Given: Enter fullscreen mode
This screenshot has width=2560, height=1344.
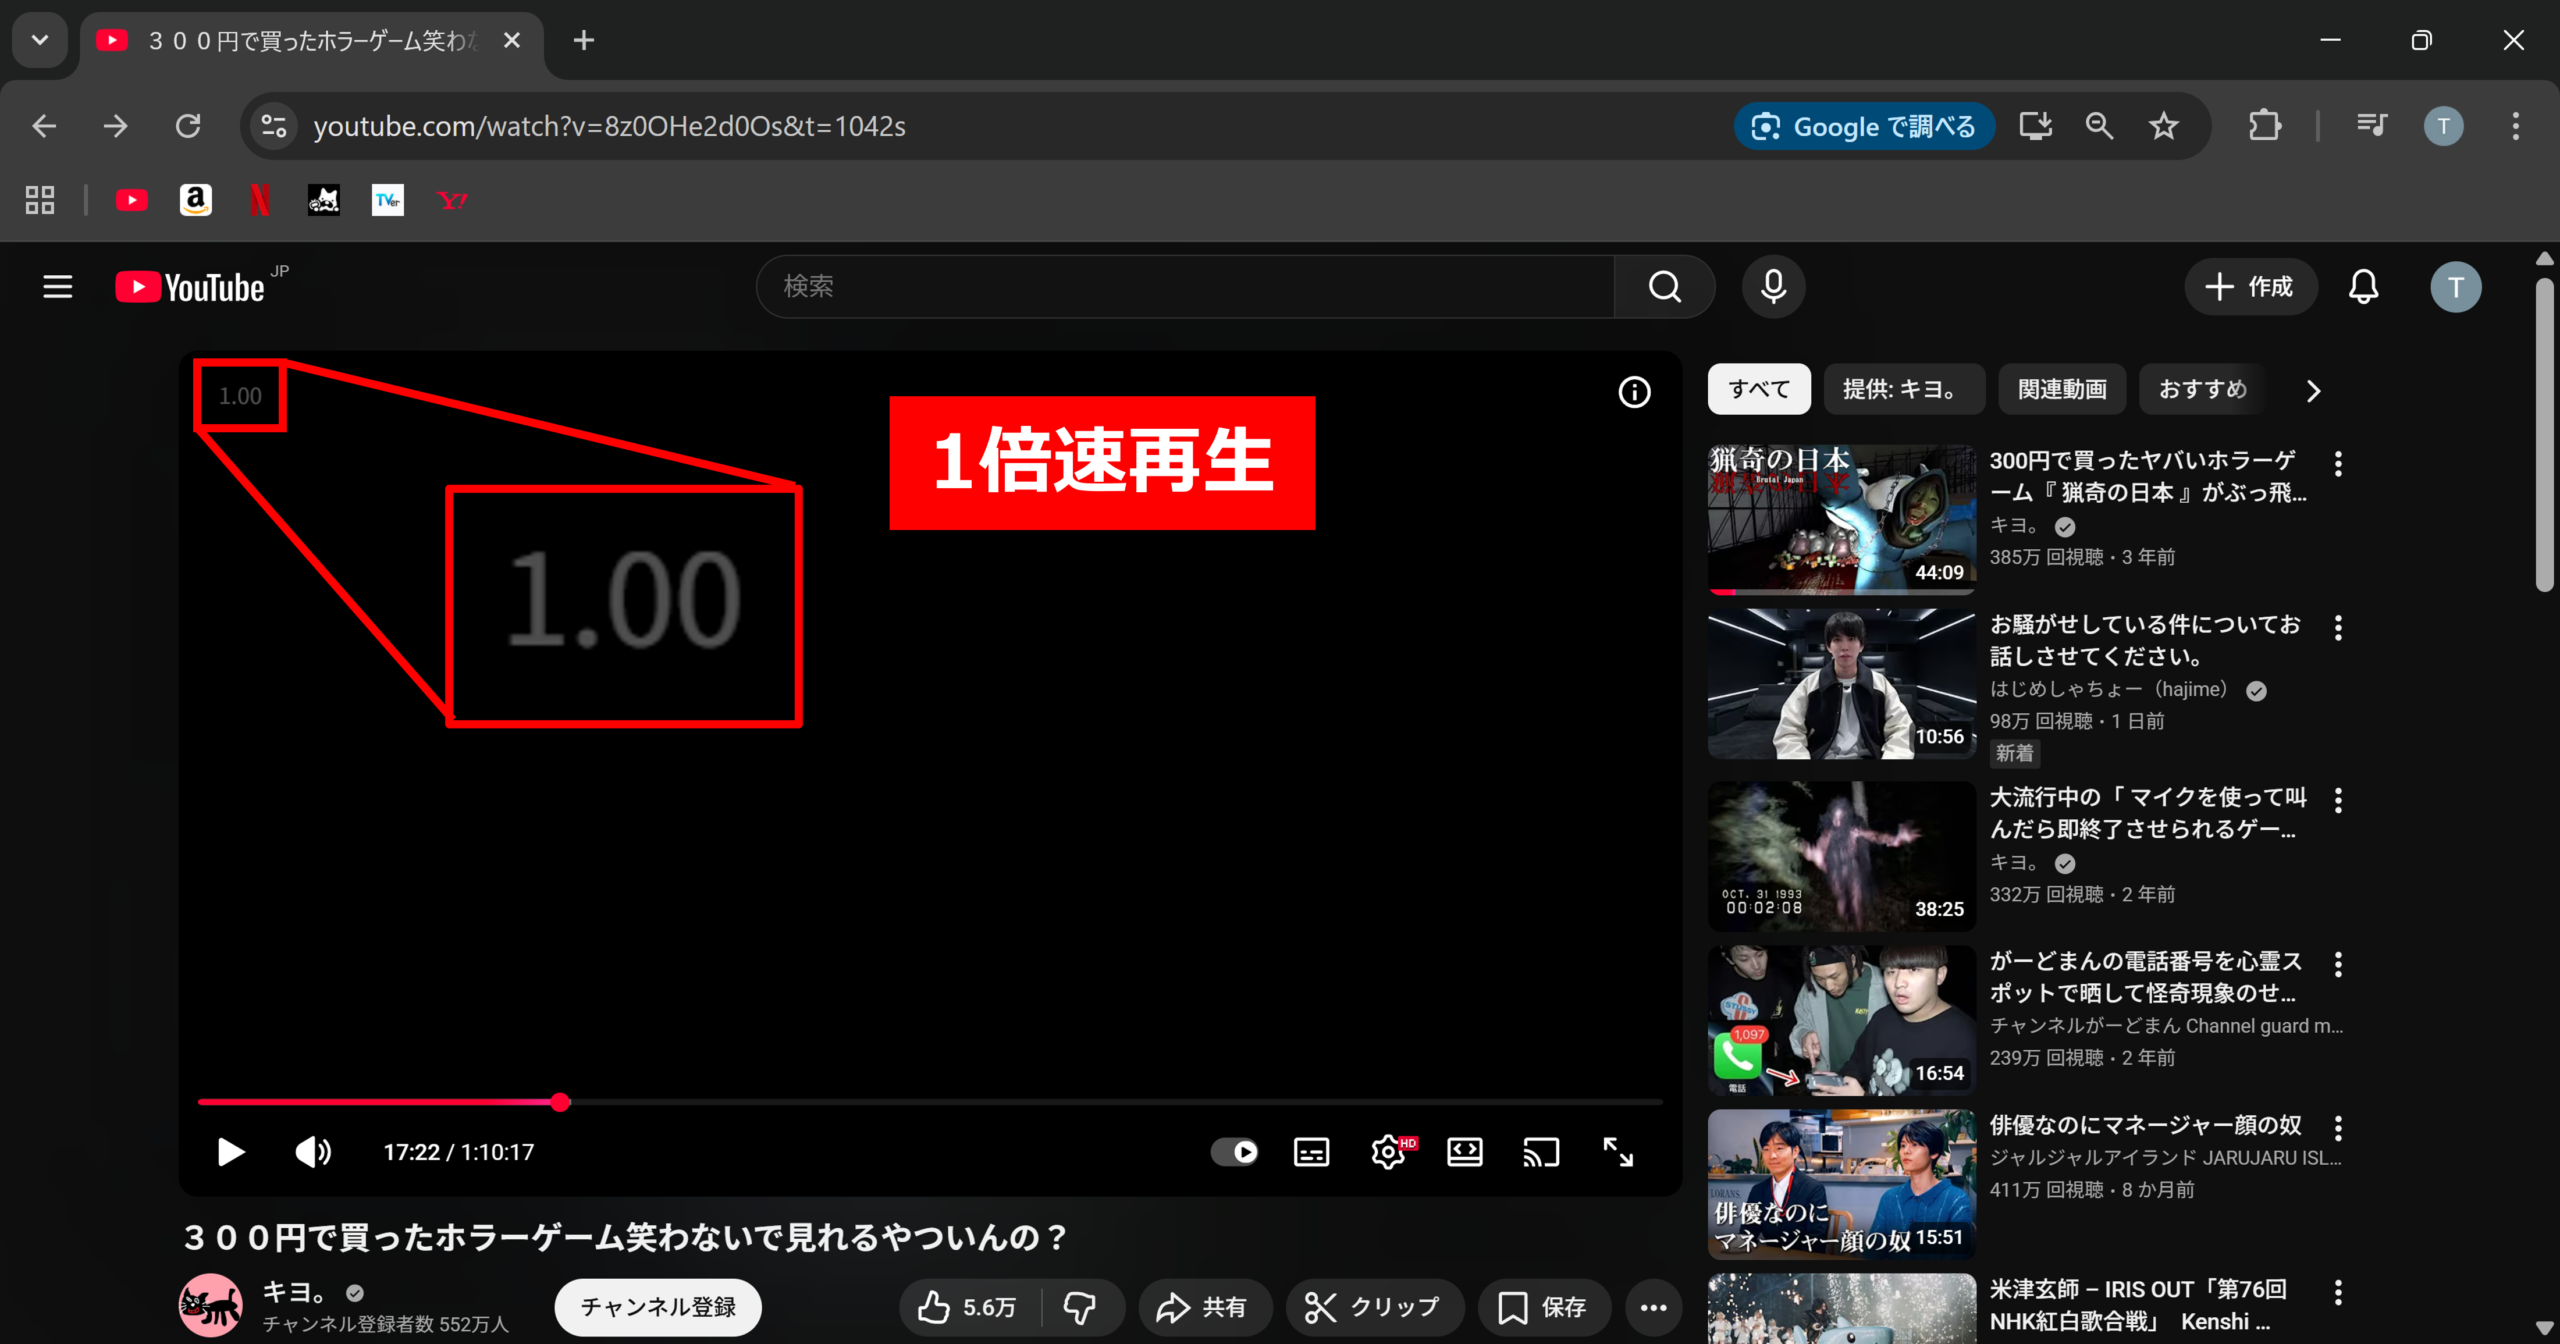Looking at the screenshot, I should [1618, 1152].
